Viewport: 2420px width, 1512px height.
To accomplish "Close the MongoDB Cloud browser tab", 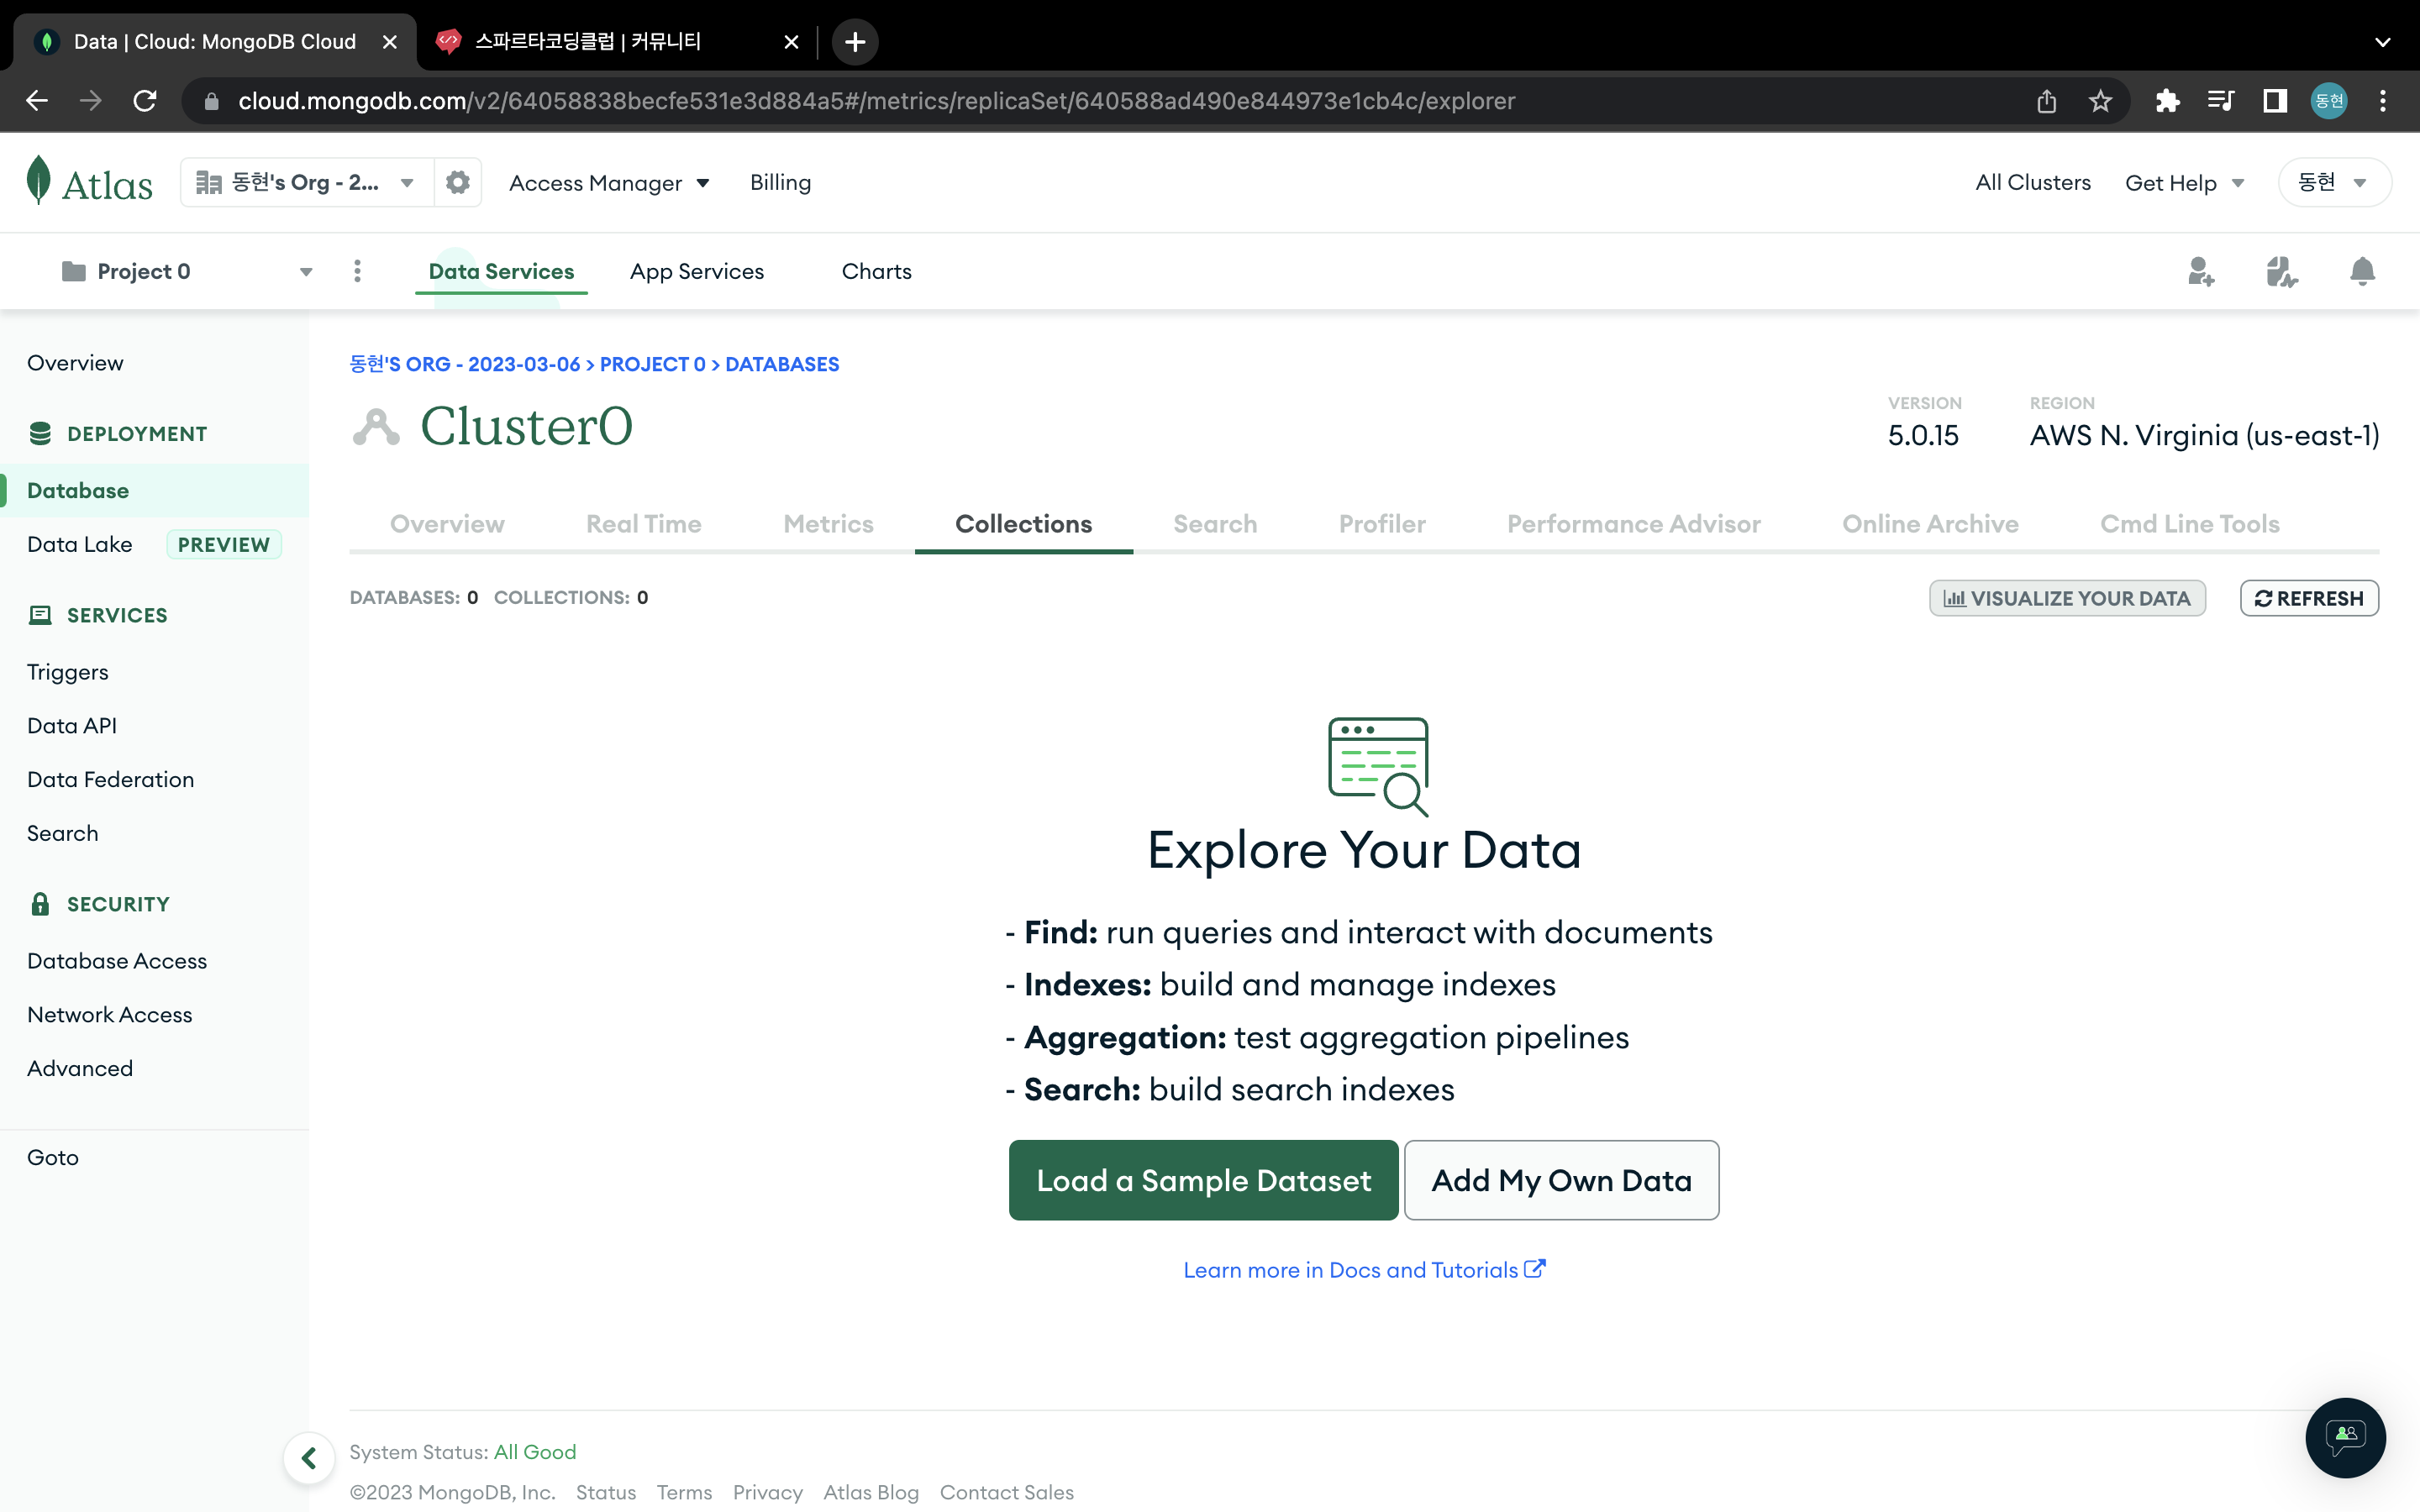I will click(x=390, y=42).
